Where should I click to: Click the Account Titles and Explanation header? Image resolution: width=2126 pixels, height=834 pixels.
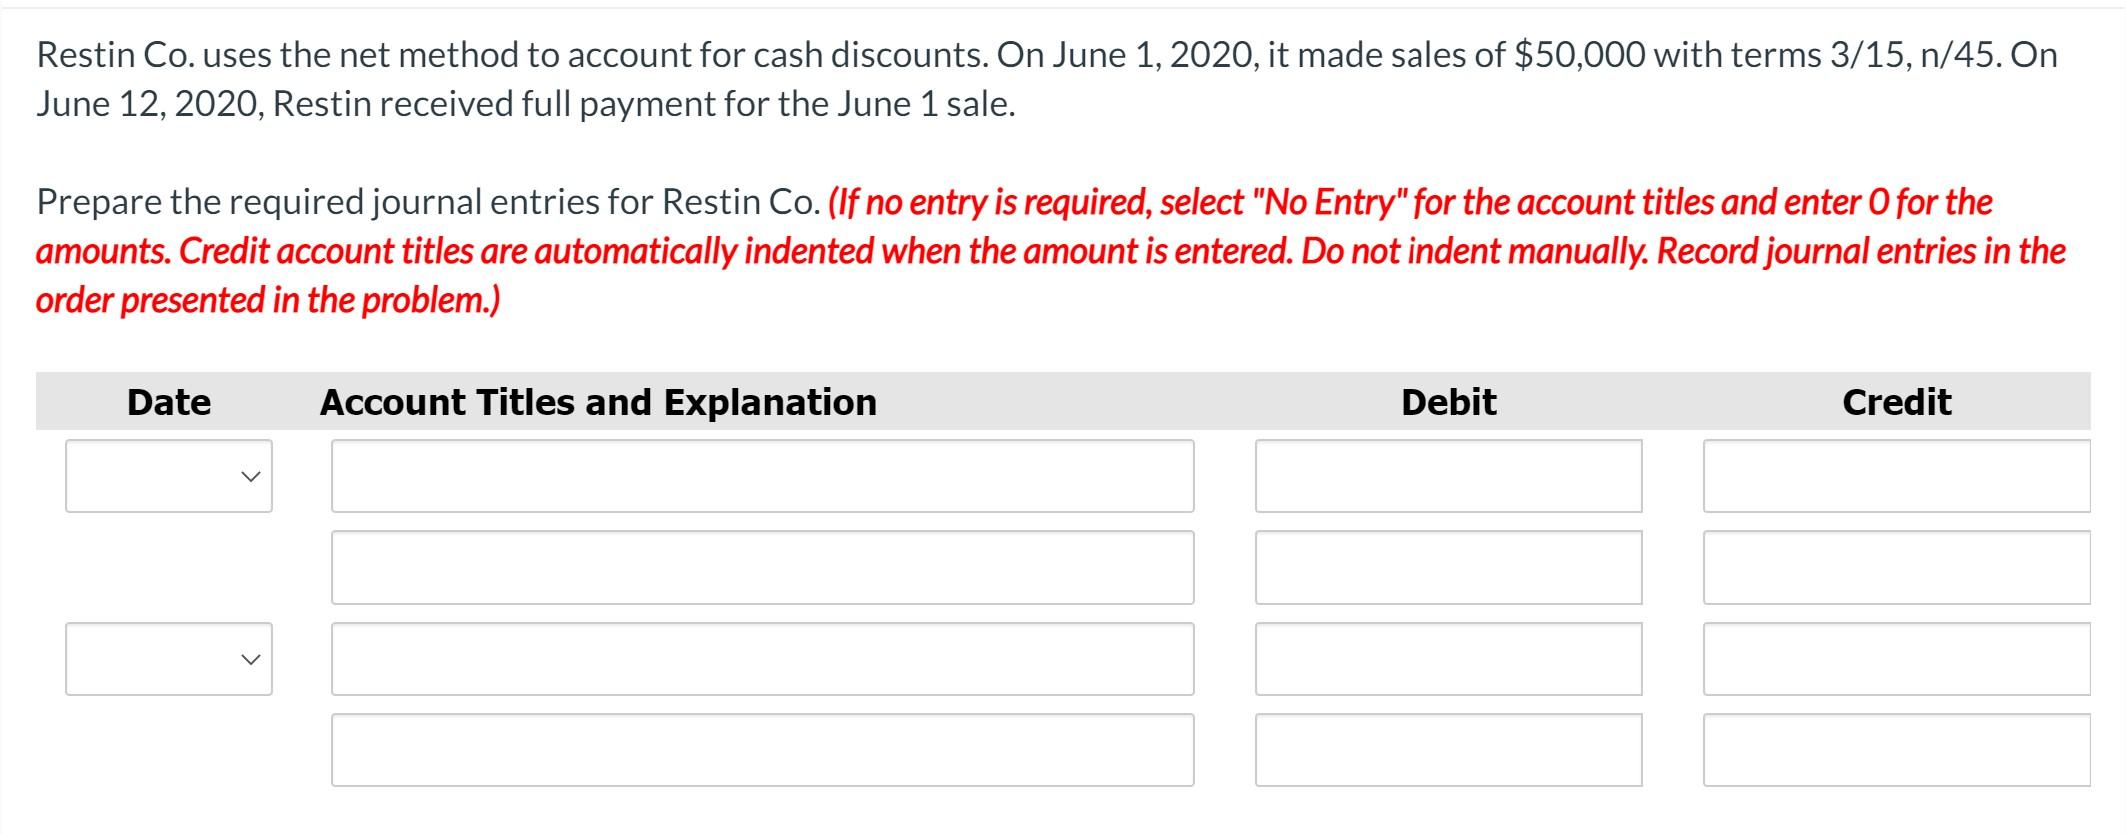pos(598,402)
